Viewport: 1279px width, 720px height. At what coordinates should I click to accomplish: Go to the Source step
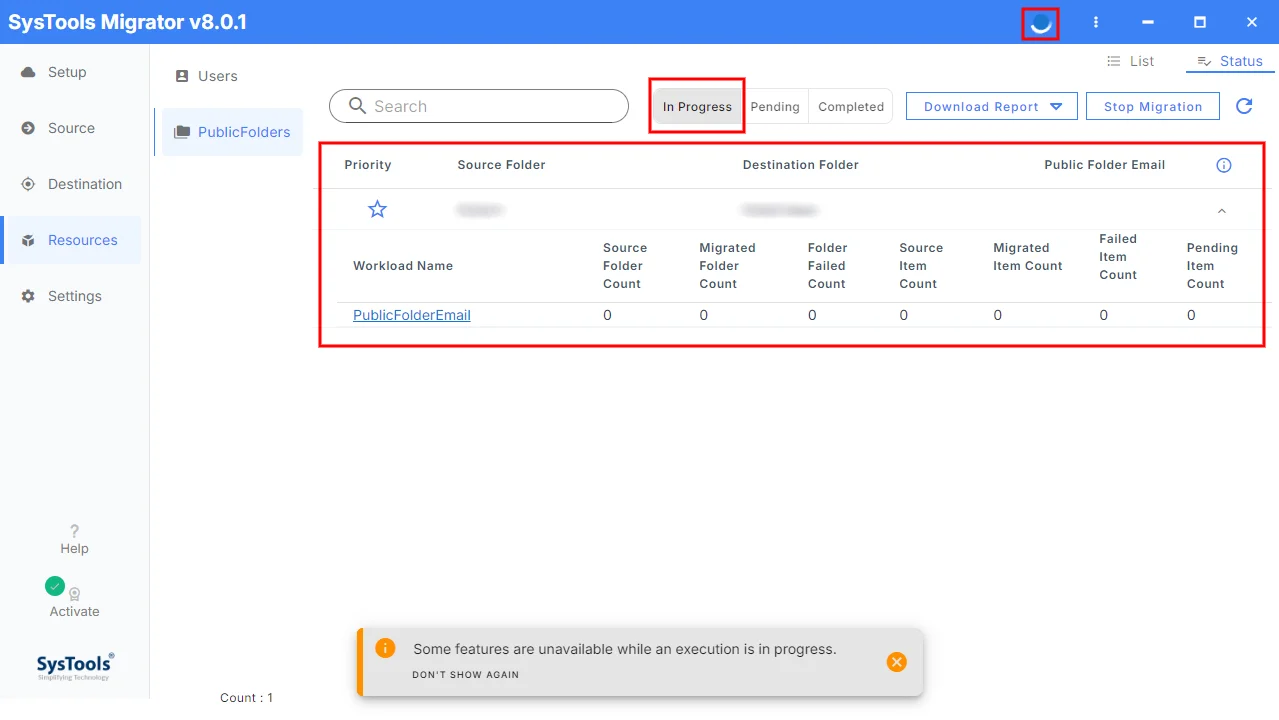click(x=71, y=128)
